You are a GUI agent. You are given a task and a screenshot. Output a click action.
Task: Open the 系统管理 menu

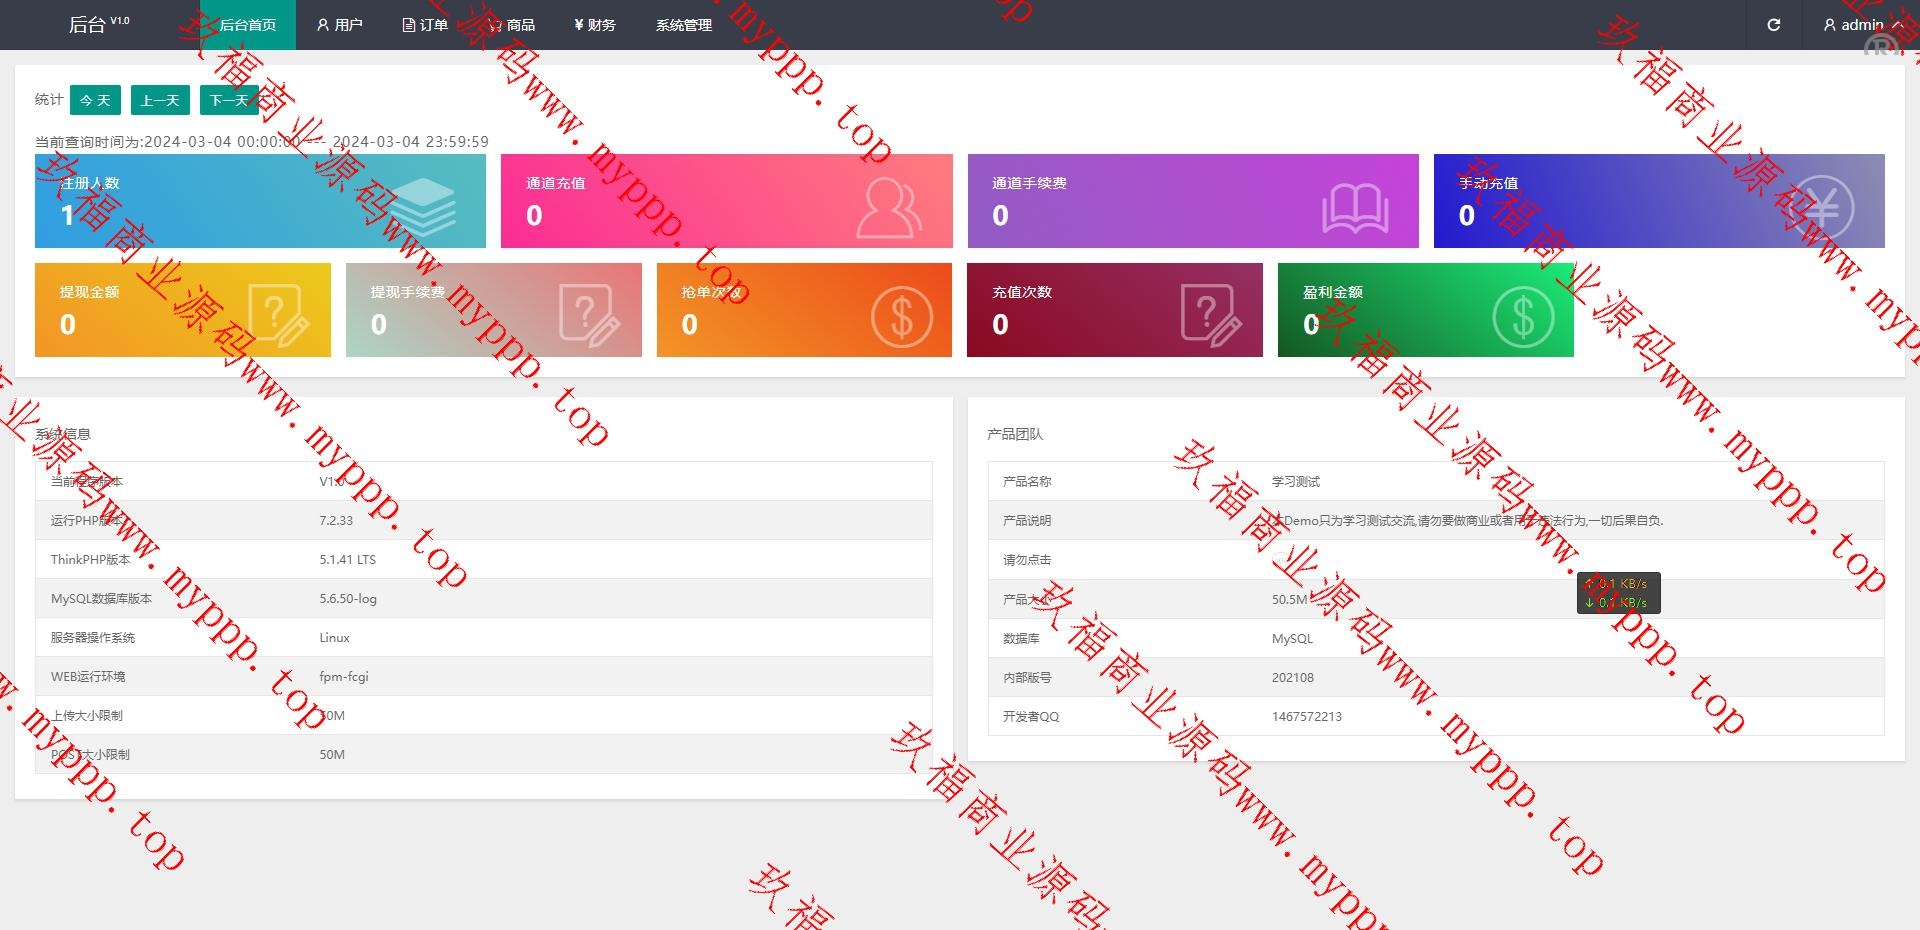(x=684, y=25)
